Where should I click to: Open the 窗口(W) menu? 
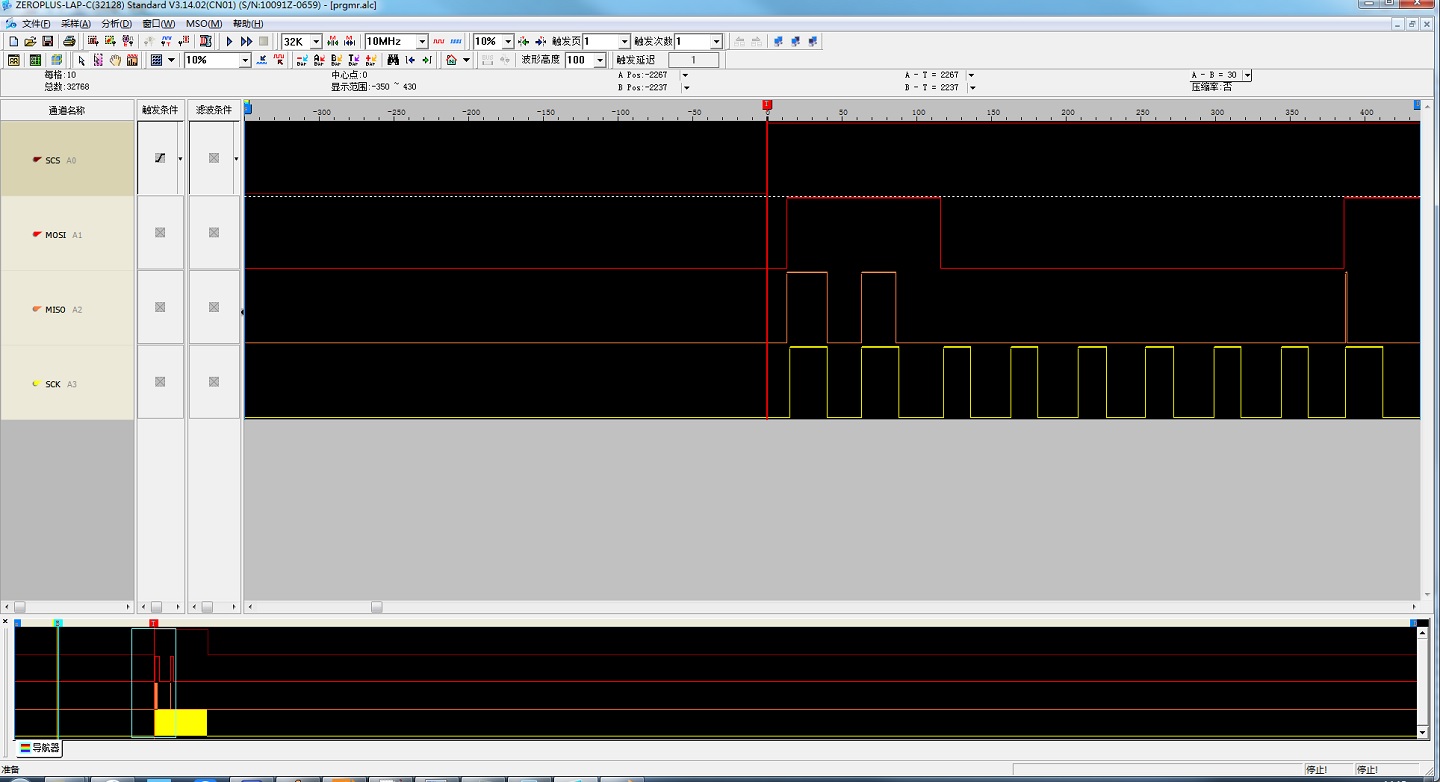(158, 23)
